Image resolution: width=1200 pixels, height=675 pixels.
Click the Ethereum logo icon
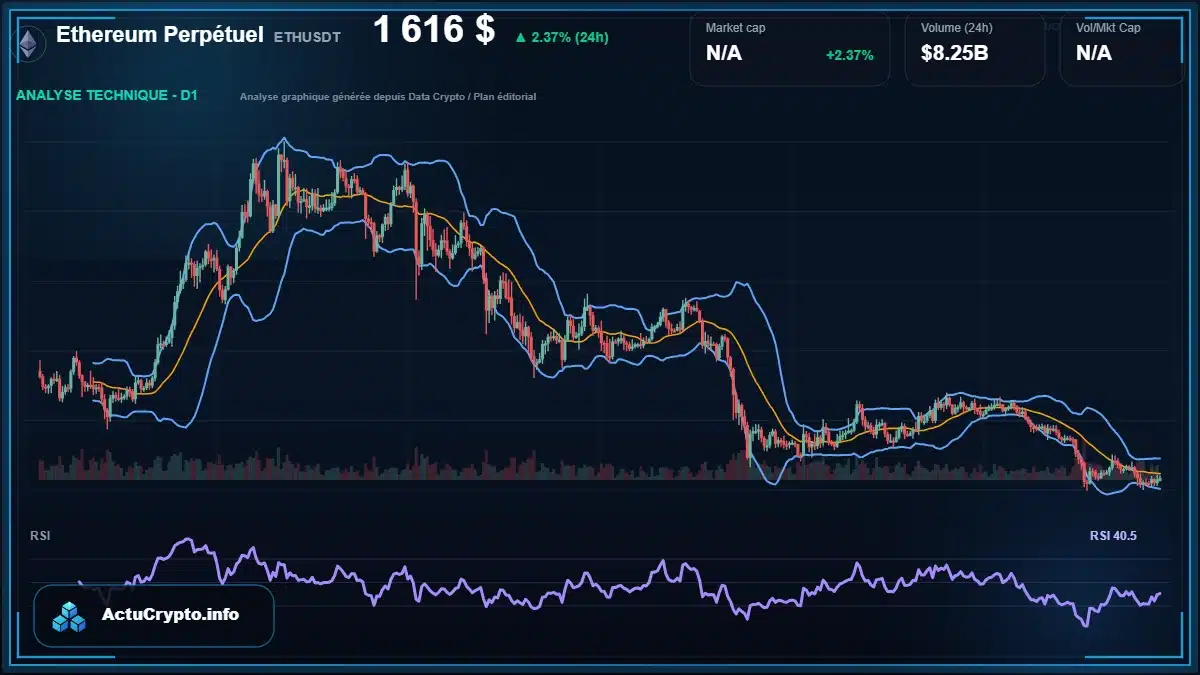click(30, 42)
